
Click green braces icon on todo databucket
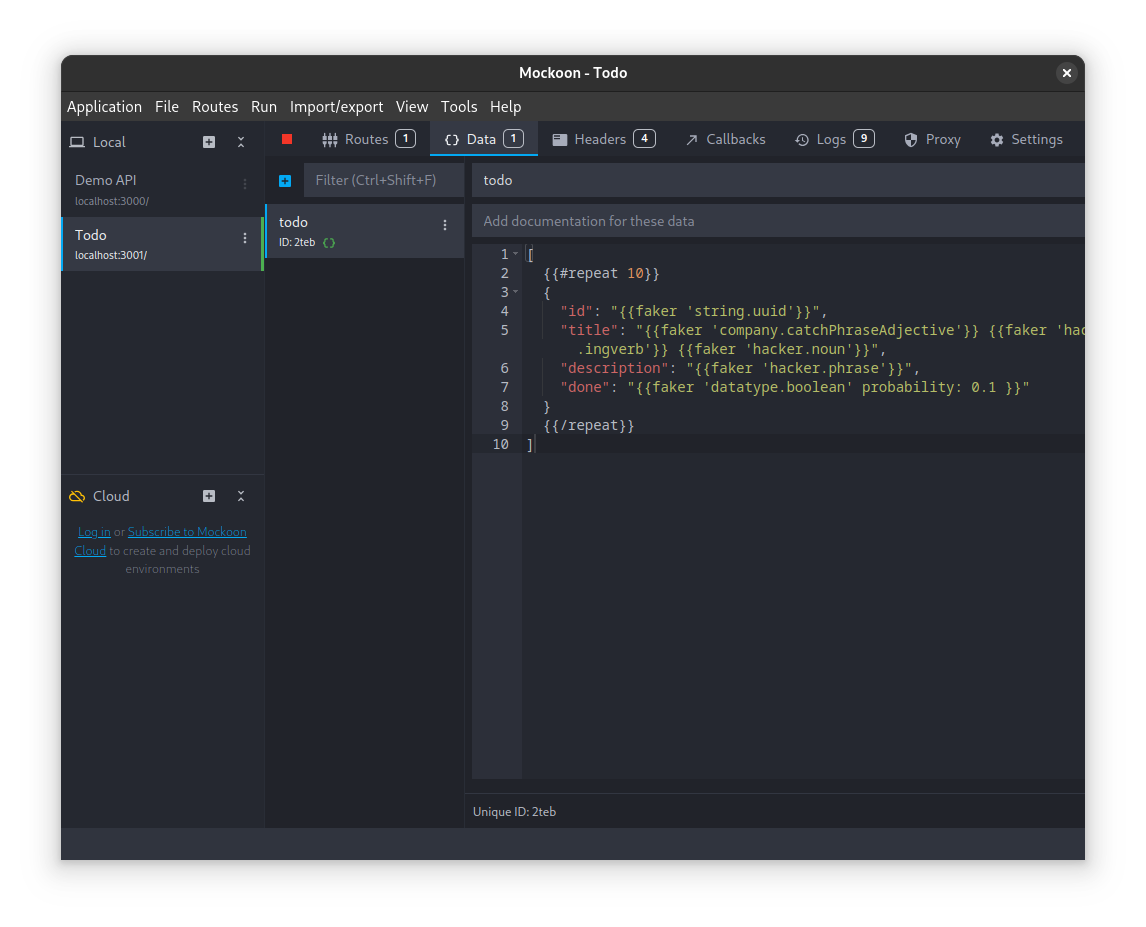point(329,243)
